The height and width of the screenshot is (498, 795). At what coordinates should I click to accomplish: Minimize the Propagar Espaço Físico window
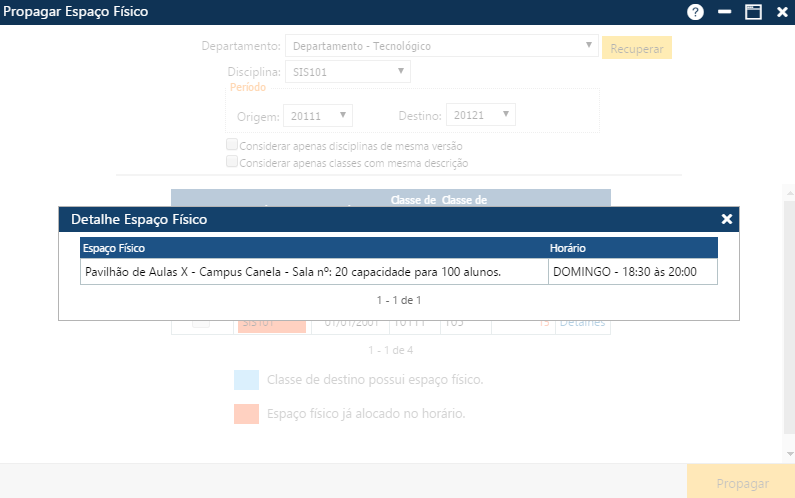click(x=724, y=12)
